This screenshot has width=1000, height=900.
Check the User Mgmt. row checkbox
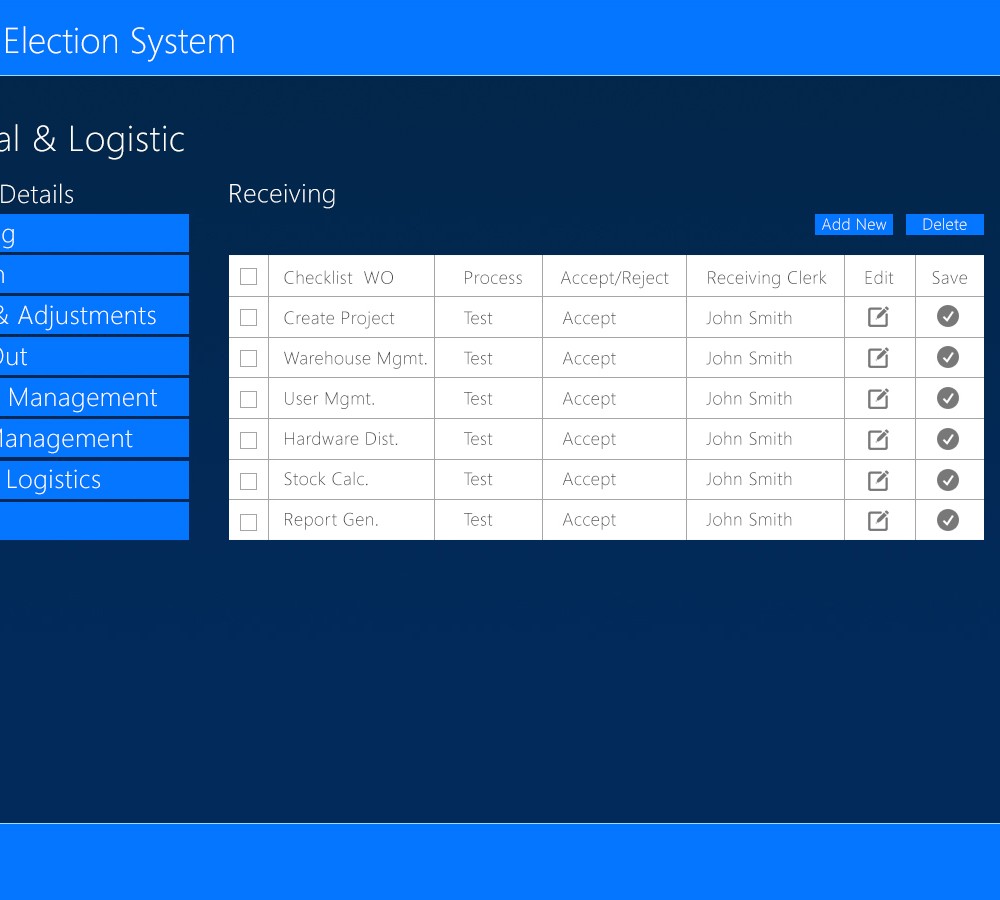(249, 399)
